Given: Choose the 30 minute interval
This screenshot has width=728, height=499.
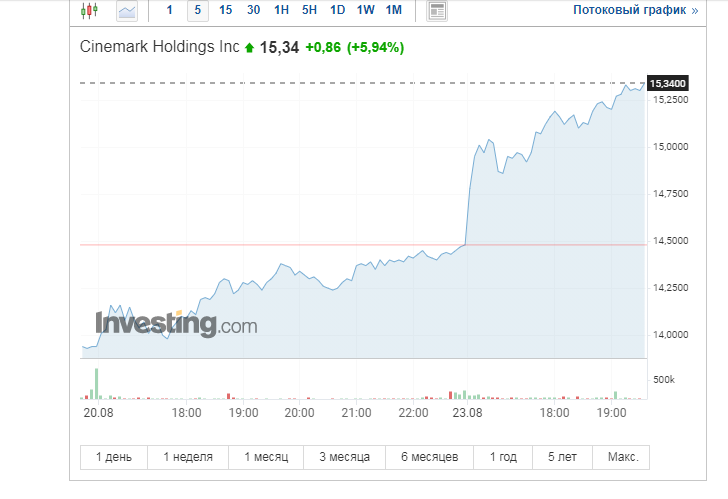Looking at the screenshot, I should 254,10.
